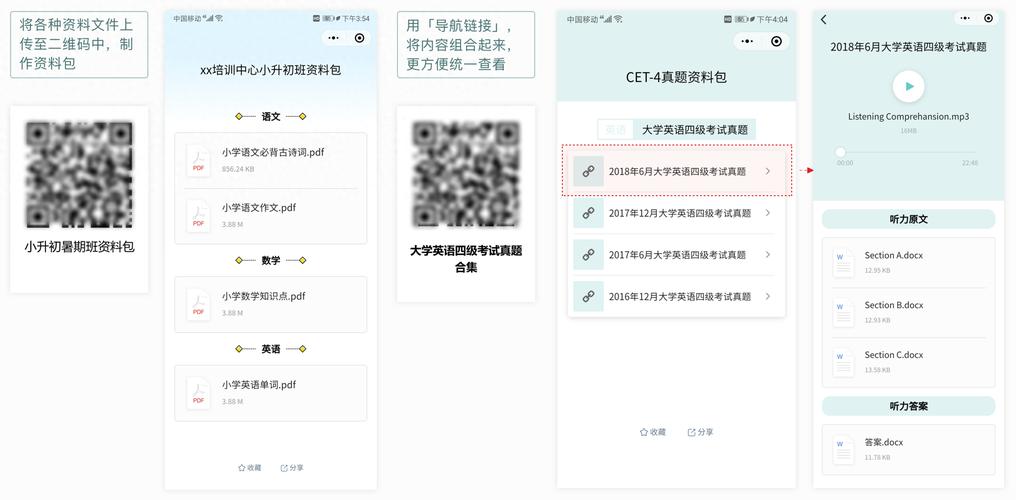
Task: Tap the PDF icon beside 小学数学知识点.pdf
Action: (198, 304)
